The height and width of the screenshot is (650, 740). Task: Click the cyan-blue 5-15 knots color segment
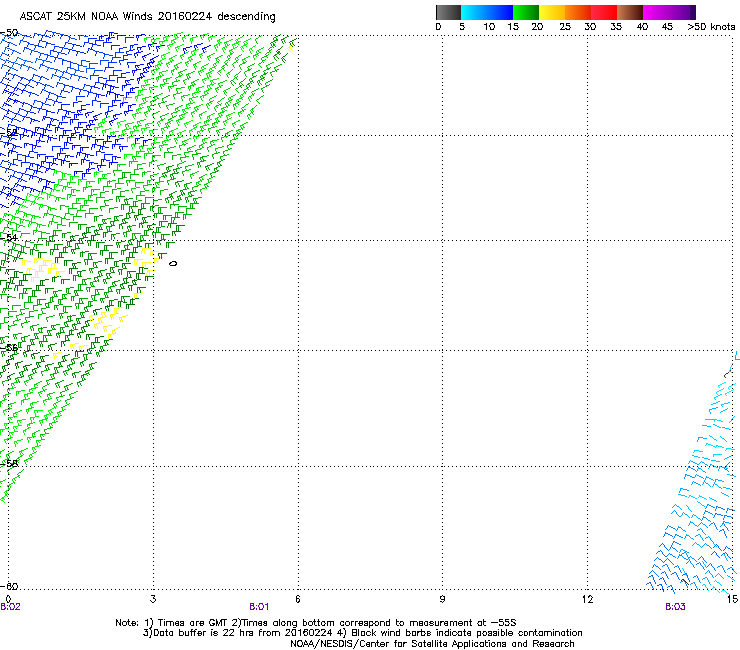(487, 12)
